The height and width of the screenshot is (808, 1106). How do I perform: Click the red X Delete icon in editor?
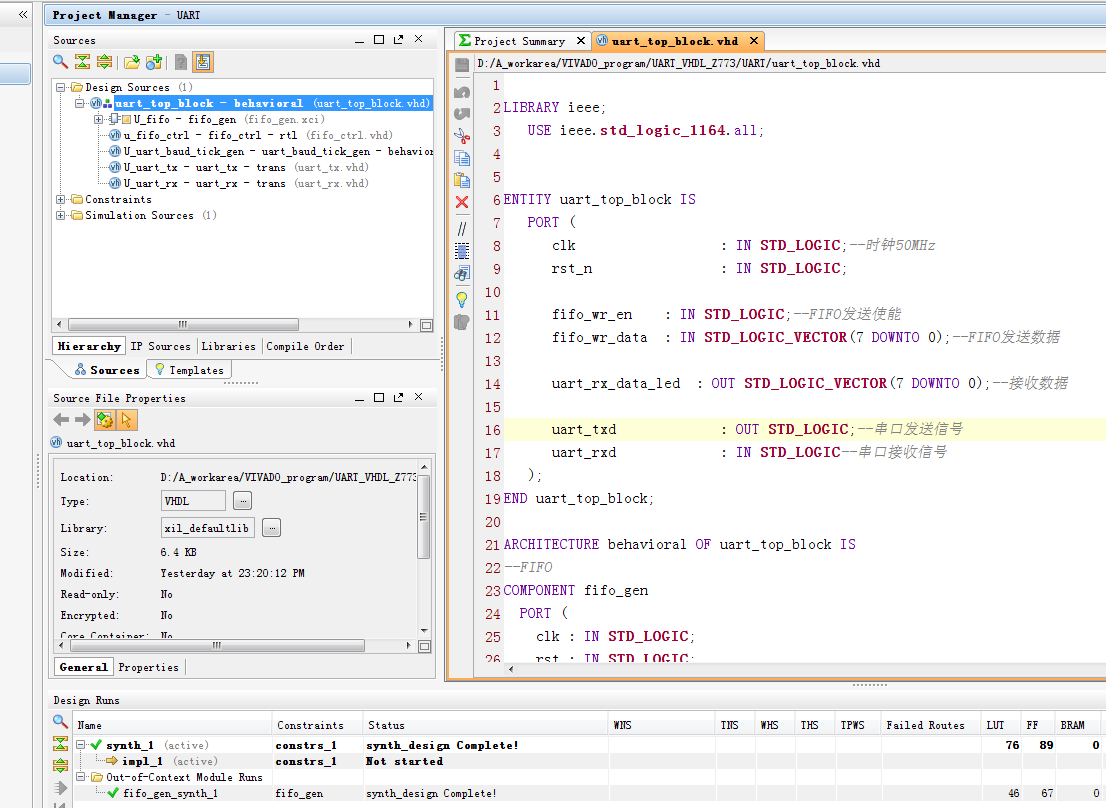(461, 202)
